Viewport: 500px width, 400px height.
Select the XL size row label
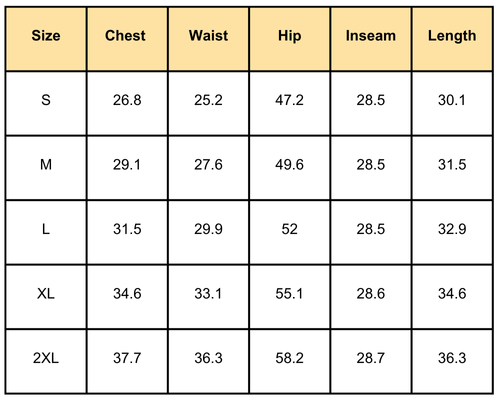46,294
